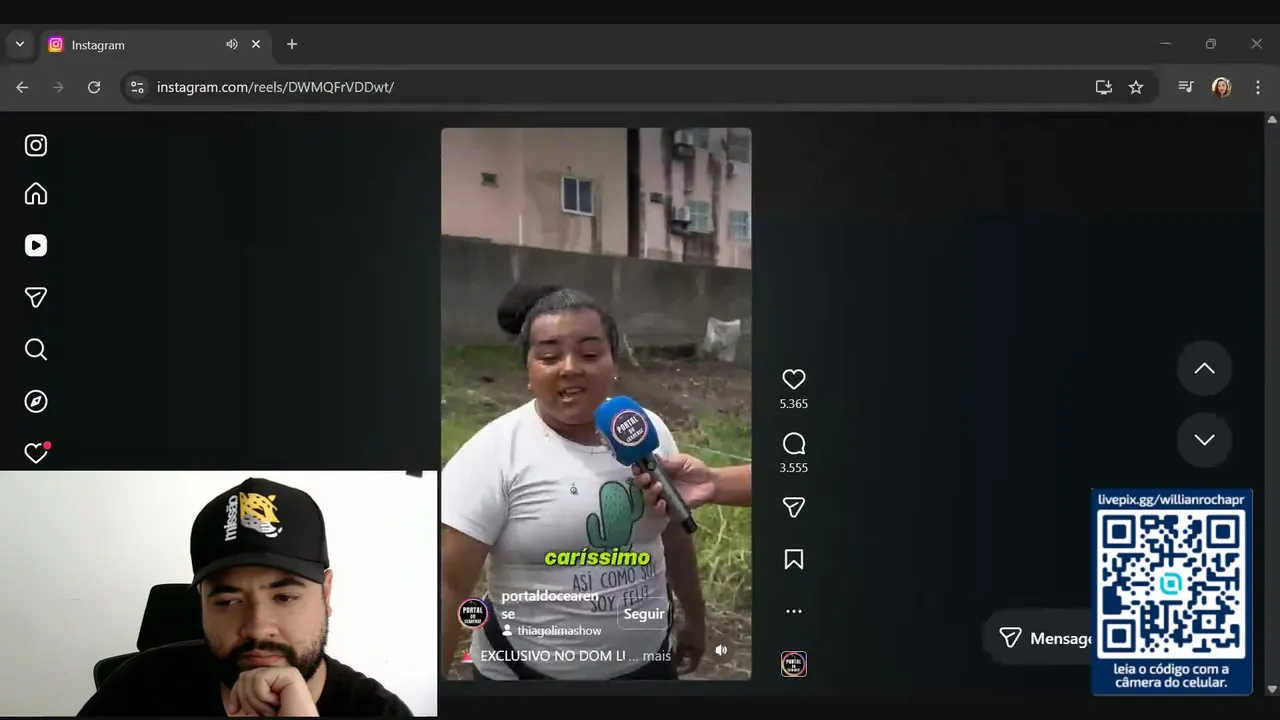Like the reel with heart icon

[794, 380]
